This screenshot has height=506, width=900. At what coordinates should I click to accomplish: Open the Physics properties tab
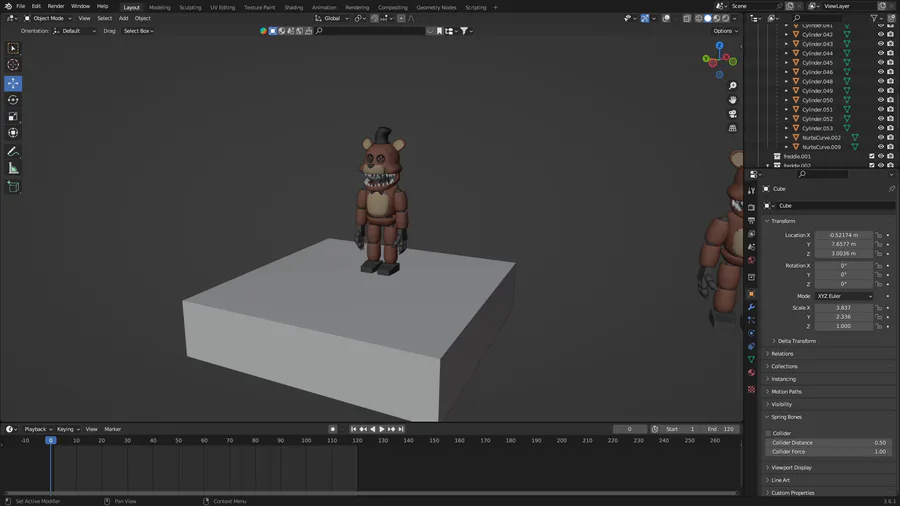pos(751,333)
